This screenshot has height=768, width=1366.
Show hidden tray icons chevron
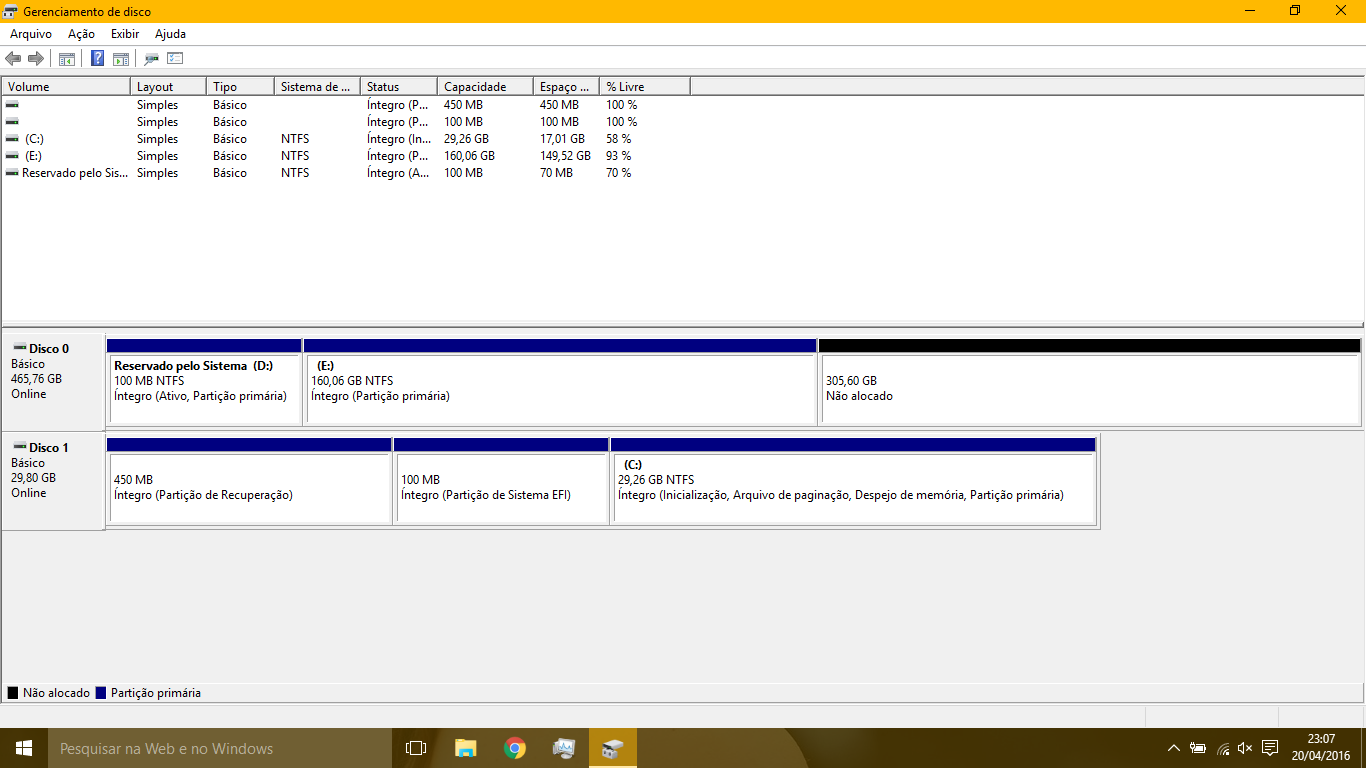(1174, 748)
